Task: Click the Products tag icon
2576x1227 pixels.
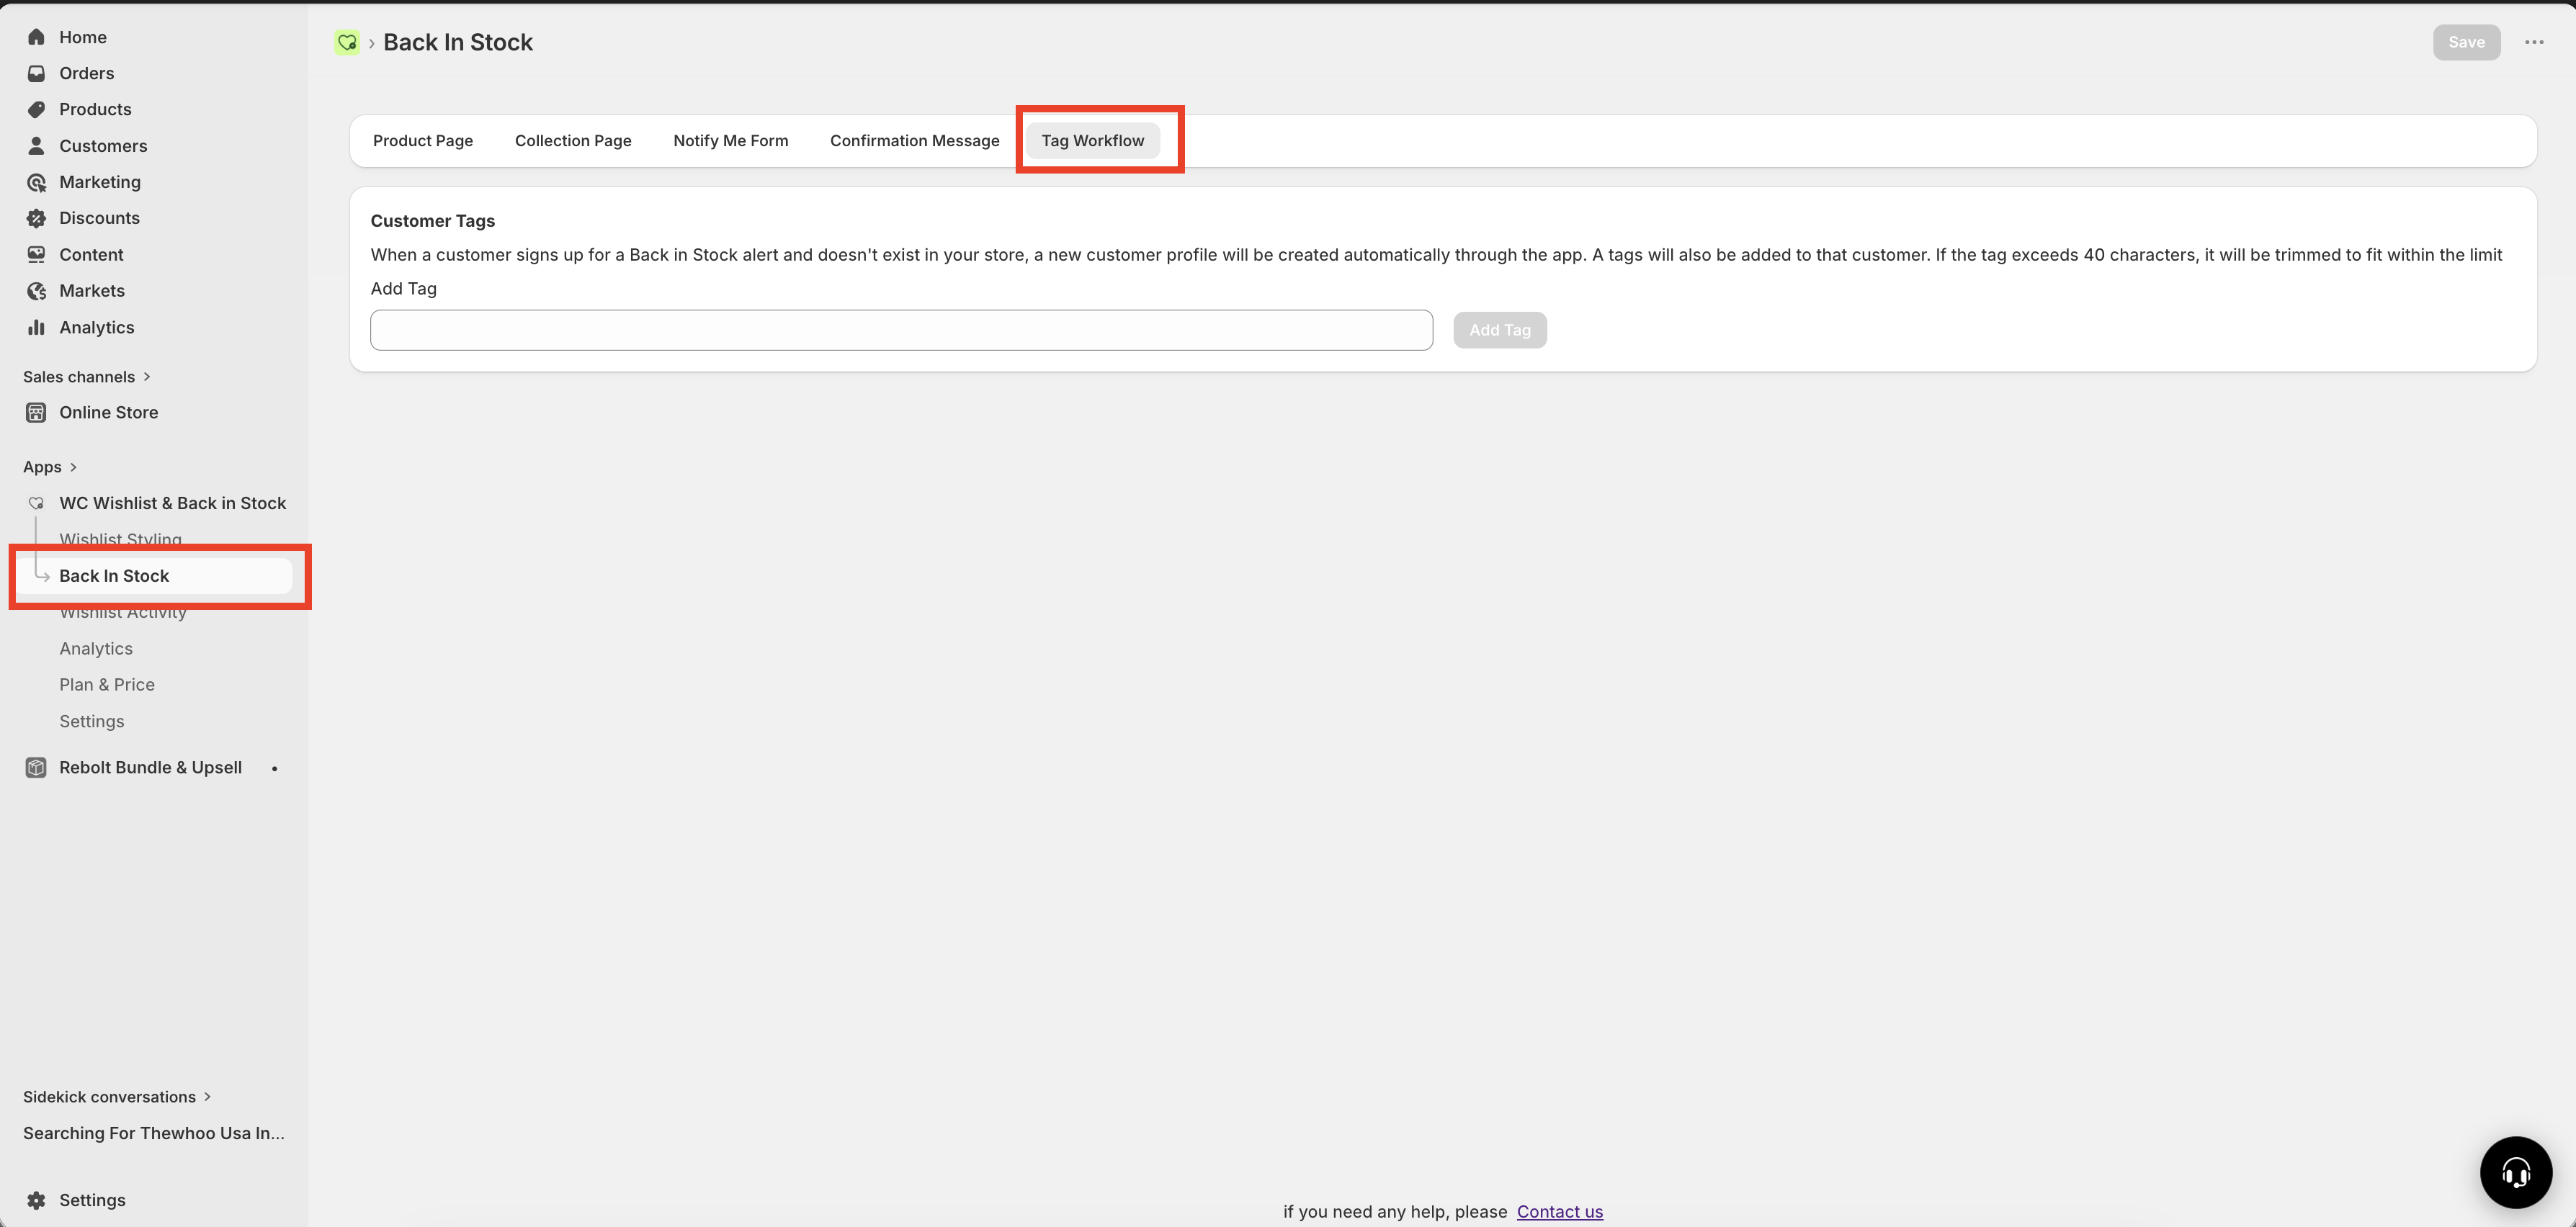Action: [36, 109]
